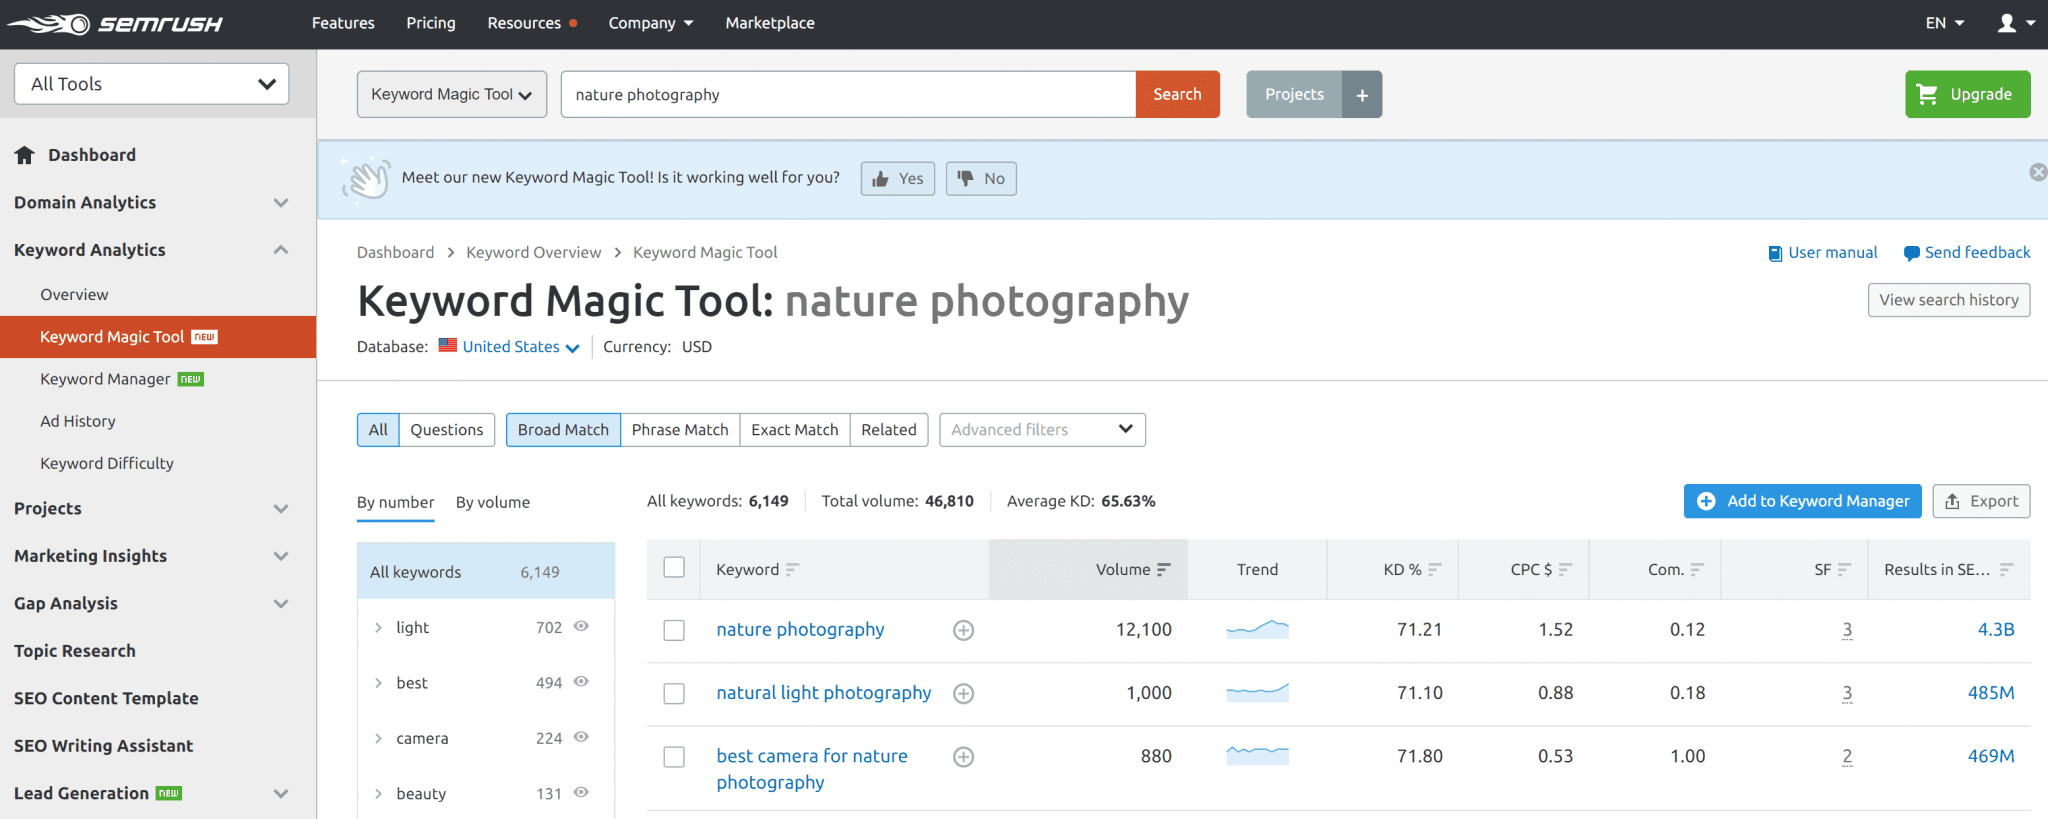Image resolution: width=2048 pixels, height=819 pixels.
Task: Click the thumbs-up Yes button
Action: click(897, 178)
